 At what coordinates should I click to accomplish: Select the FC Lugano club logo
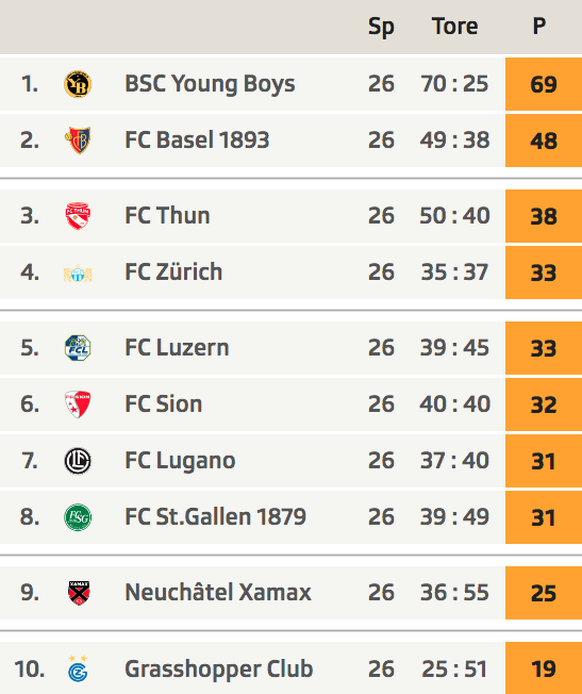coord(78,461)
